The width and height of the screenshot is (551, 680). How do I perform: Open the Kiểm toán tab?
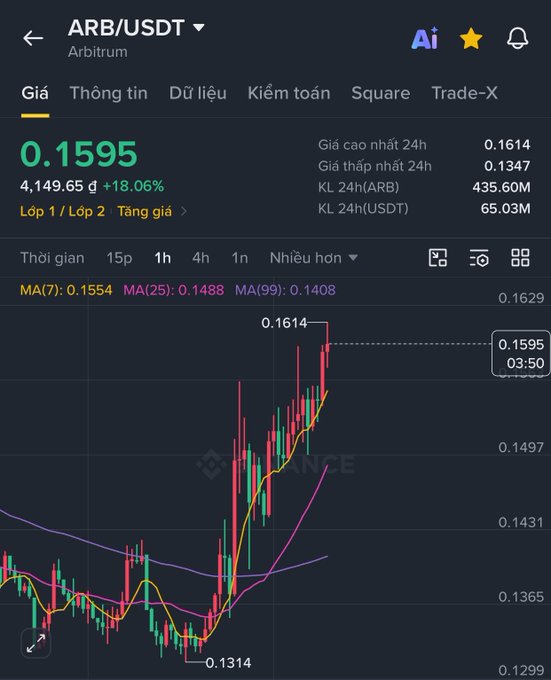[x=289, y=93]
